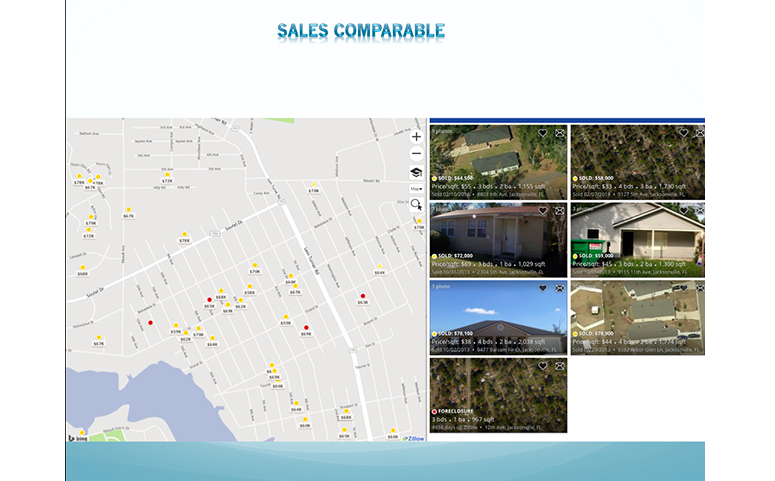Select the red marker labeled $63K
The image size is (775, 481).
tap(362, 298)
